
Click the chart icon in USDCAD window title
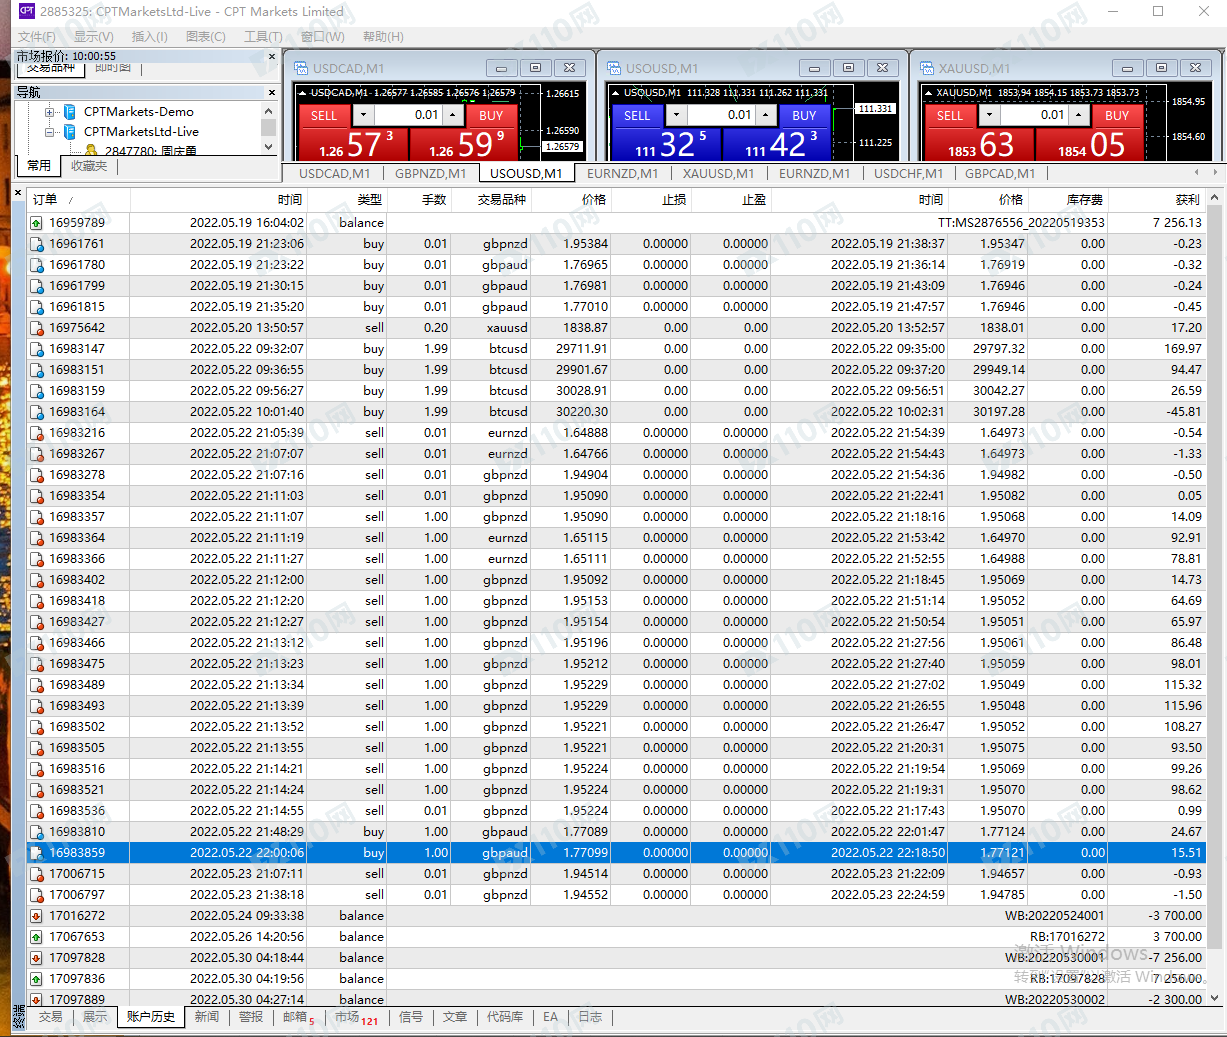tap(301, 69)
